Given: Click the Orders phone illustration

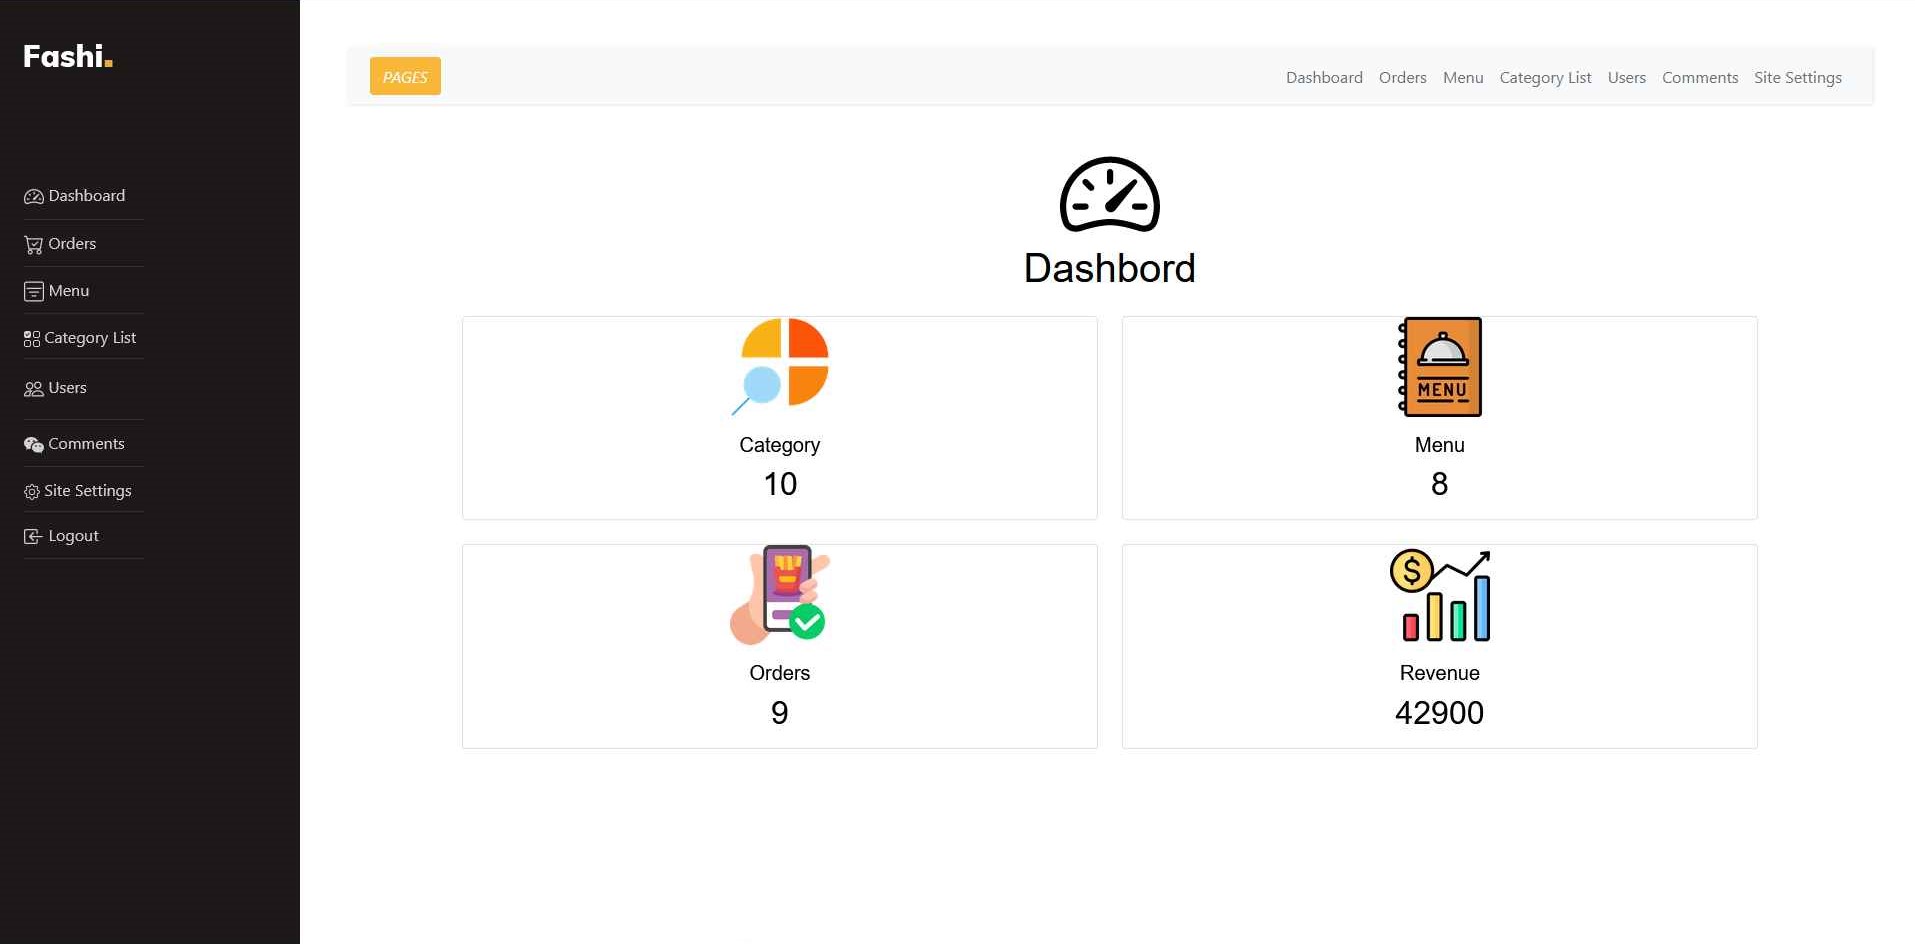Looking at the screenshot, I should point(780,595).
